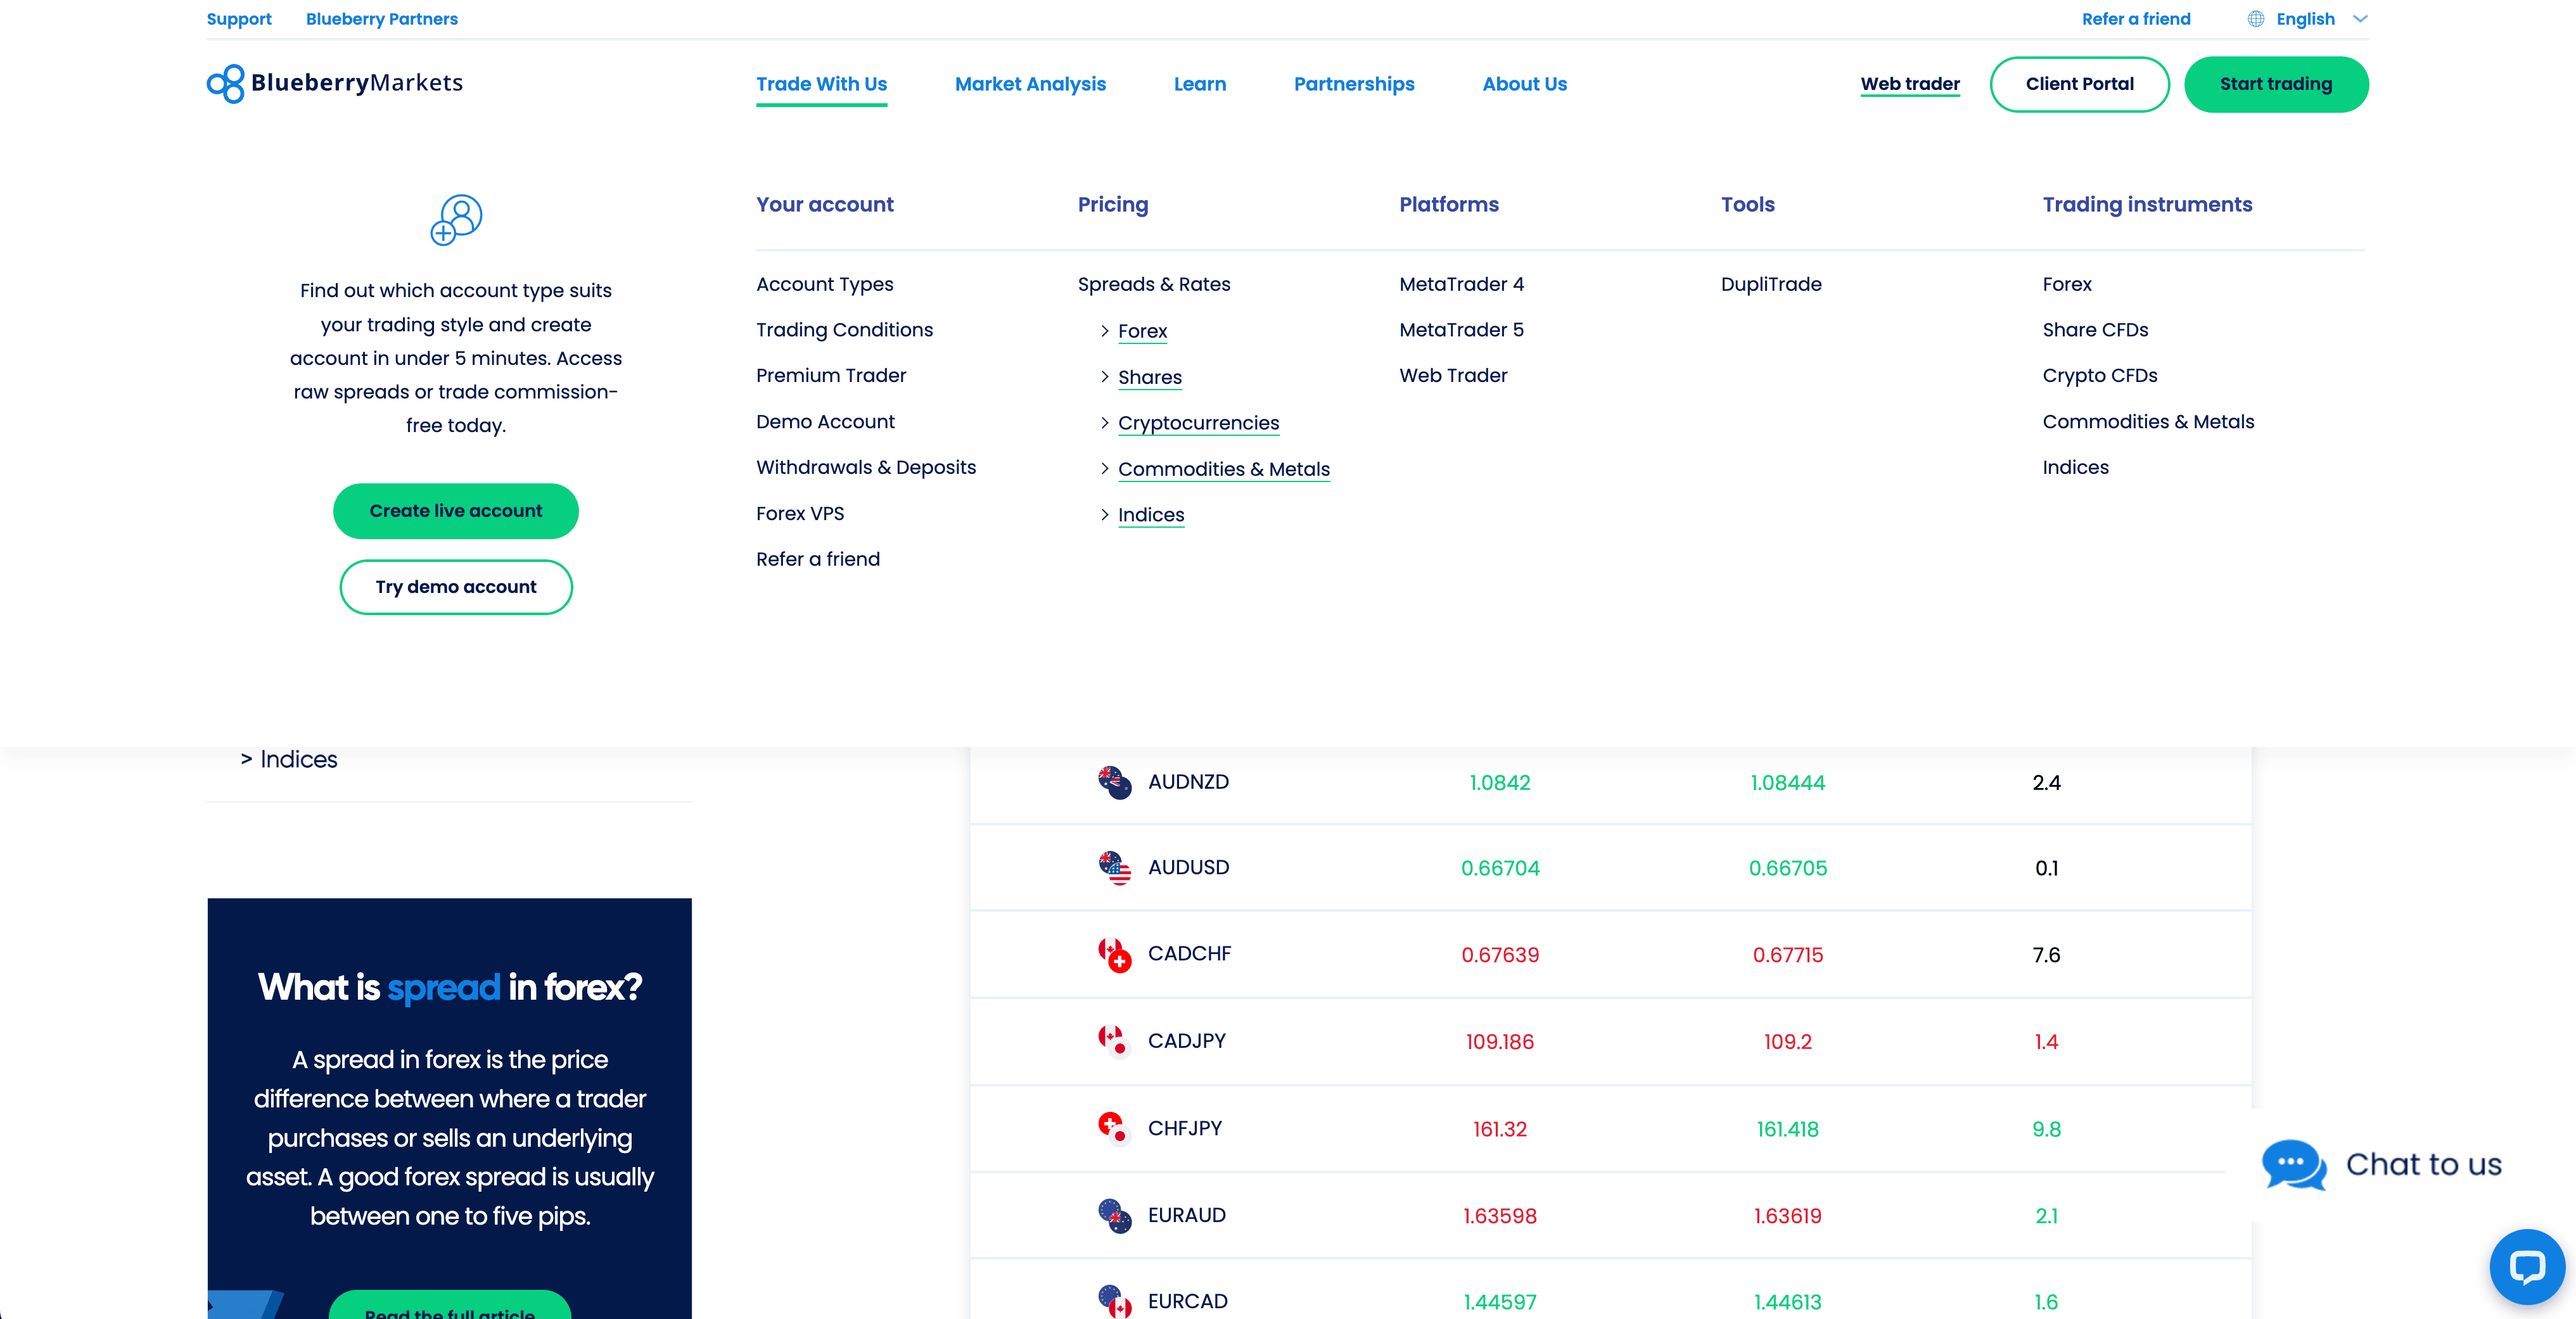Click the Web trader link
This screenshot has height=1319, width=2576.
[1910, 84]
